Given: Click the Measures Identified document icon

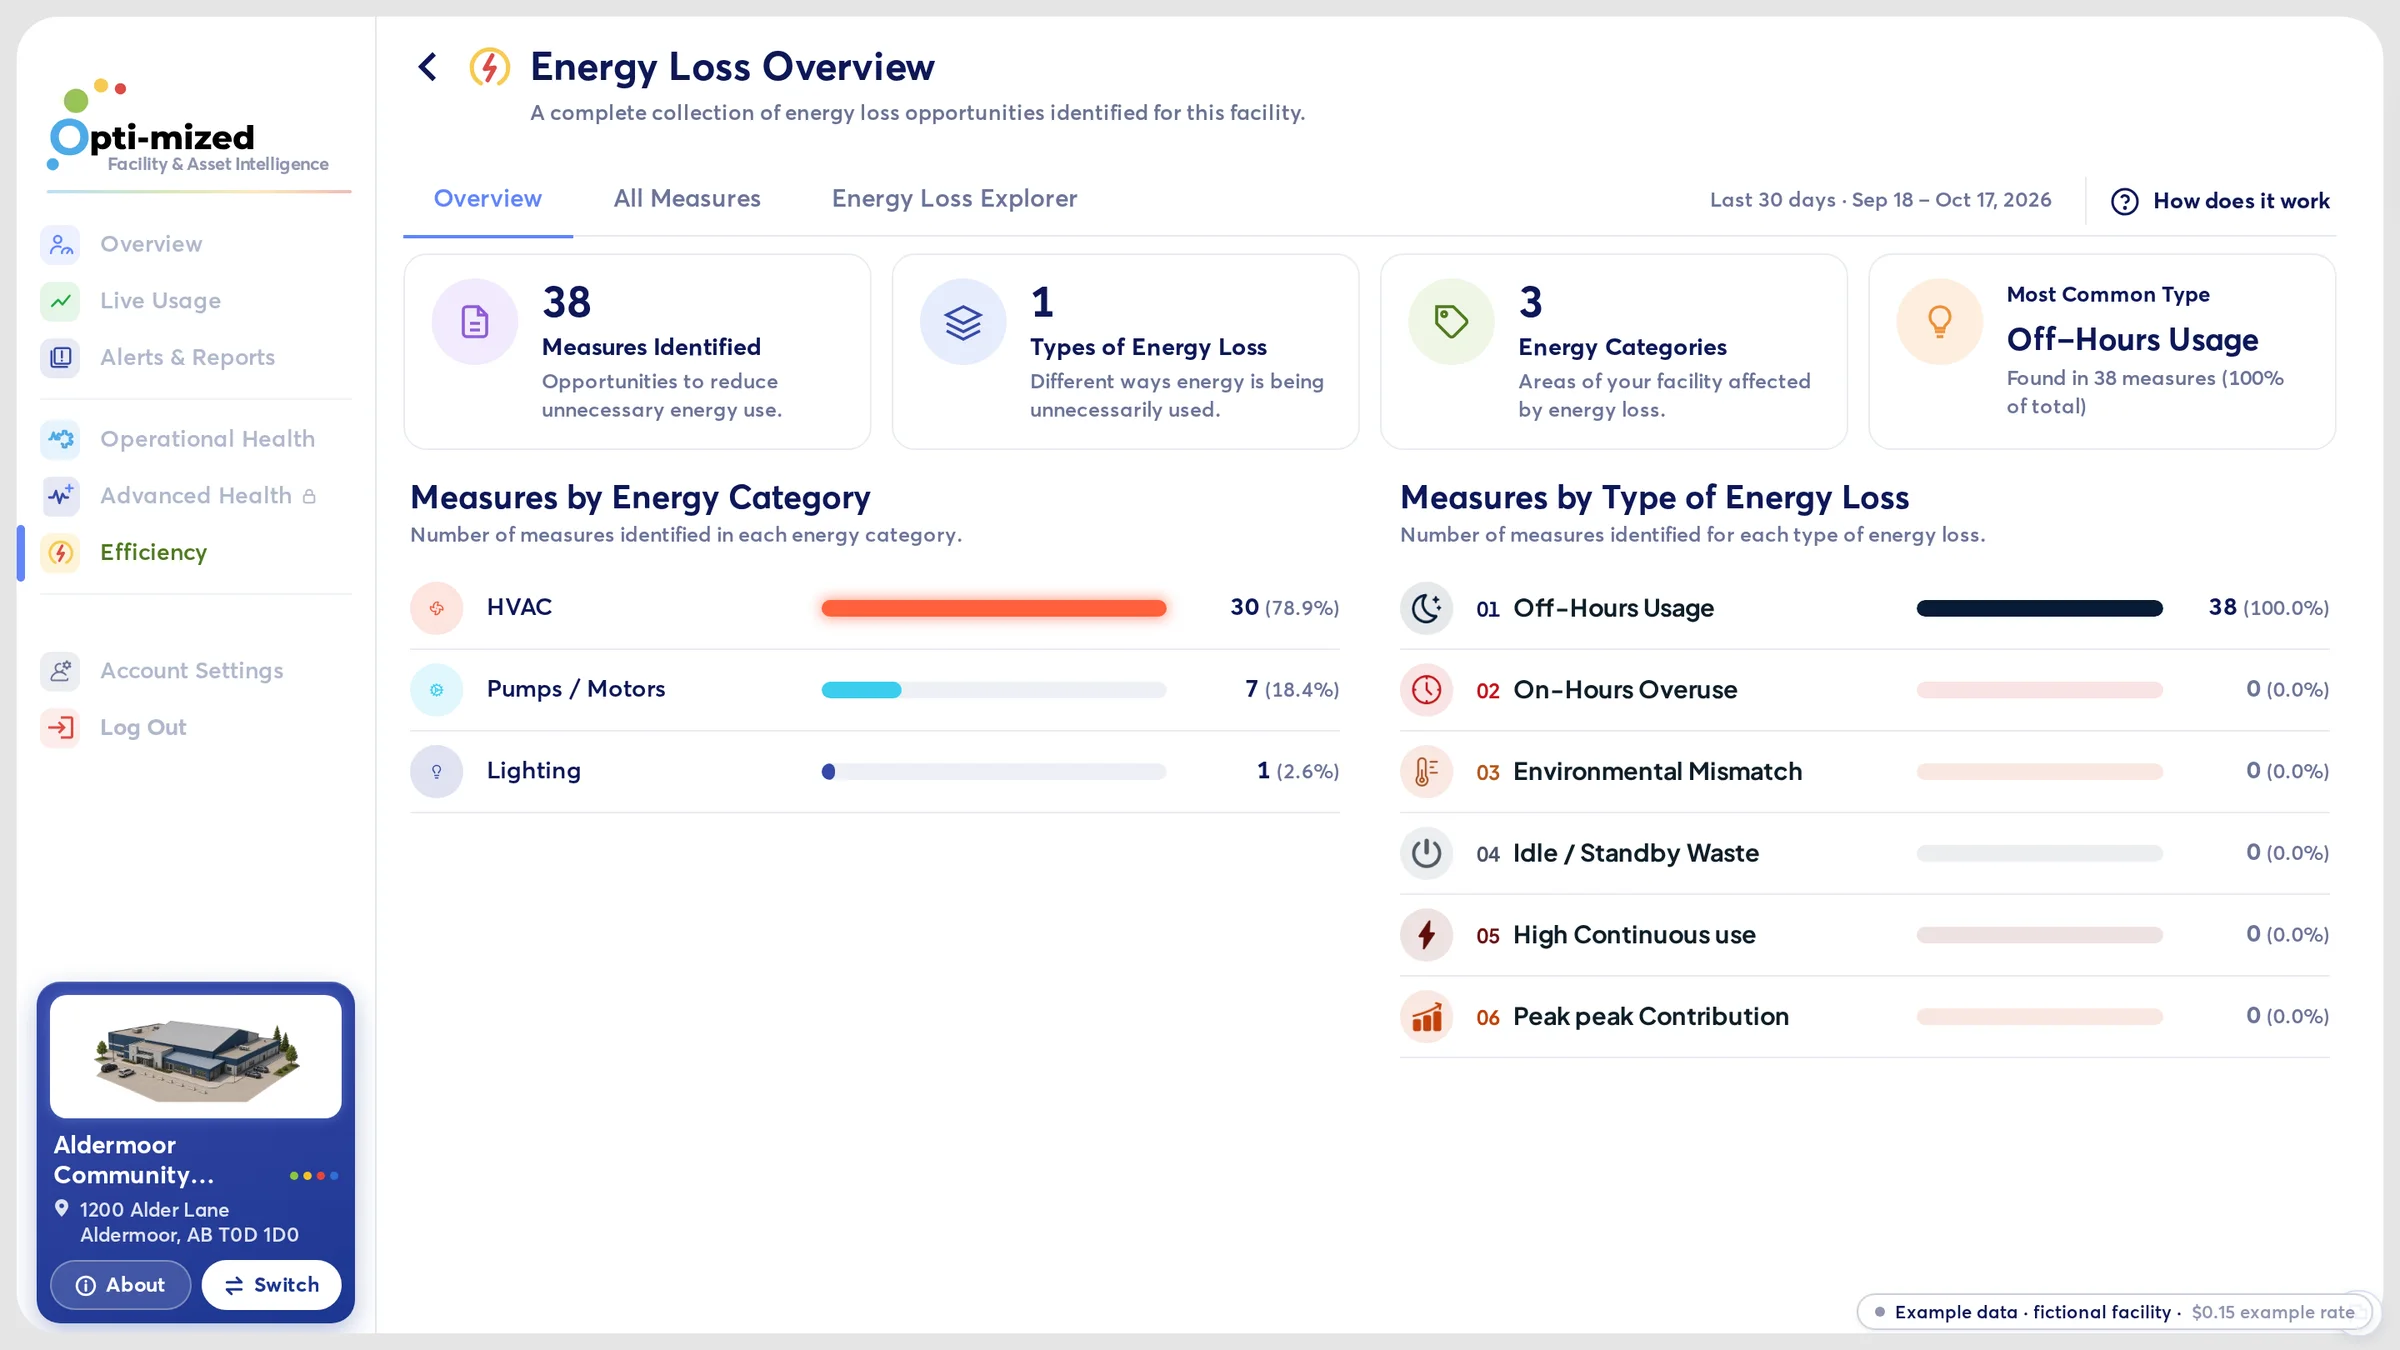Looking at the screenshot, I should coord(475,322).
